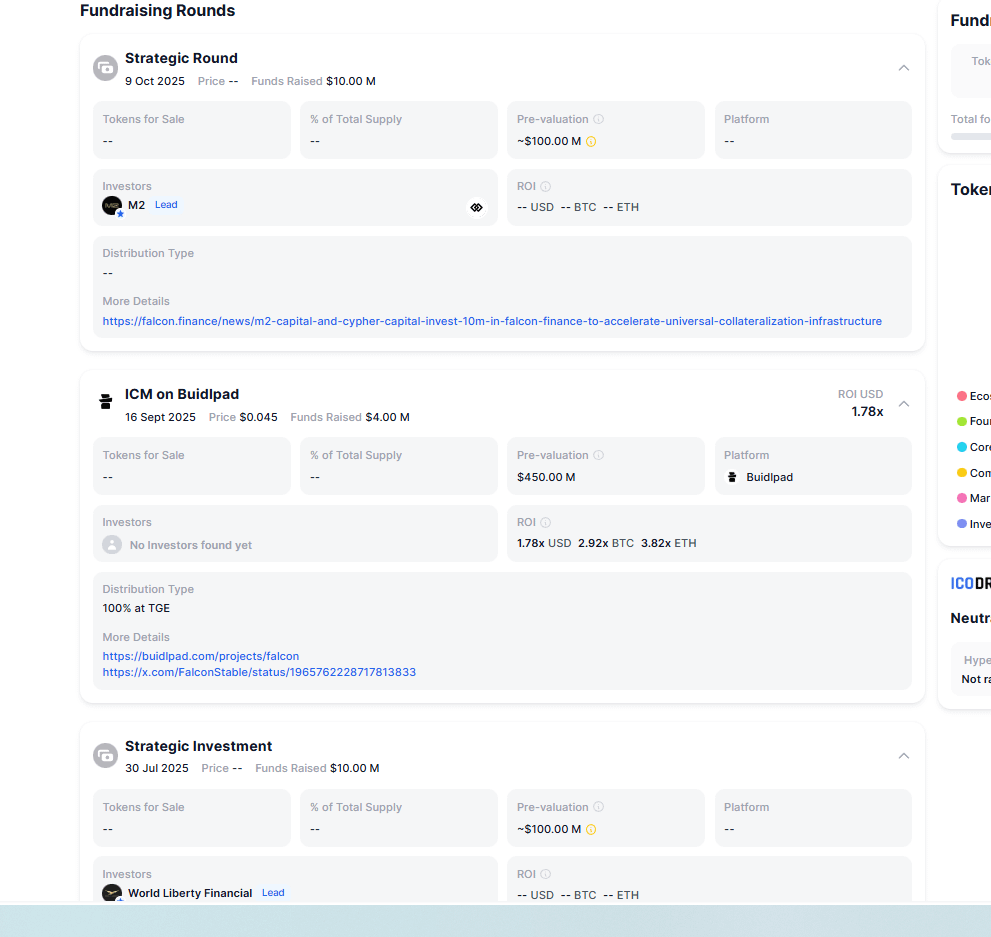Click the ROI info icon in ICM on Buidlpad

click(x=546, y=522)
